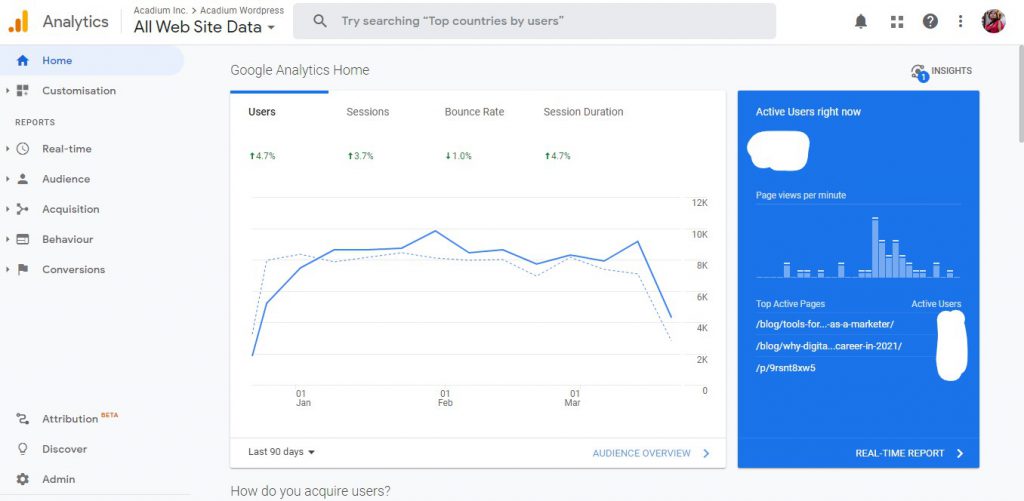Open the Admin label

click(59, 479)
